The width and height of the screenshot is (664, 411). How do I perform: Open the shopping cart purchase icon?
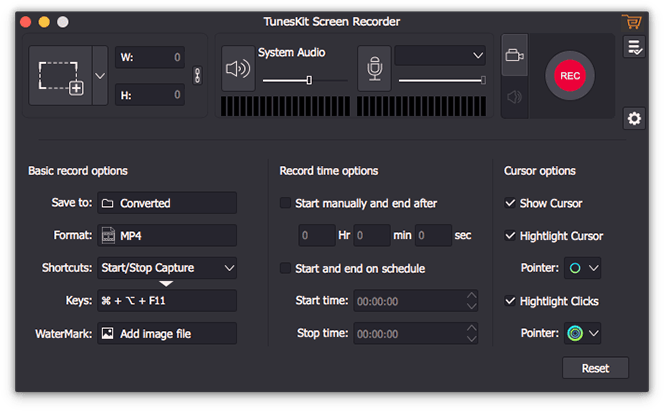[x=632, y=21]
